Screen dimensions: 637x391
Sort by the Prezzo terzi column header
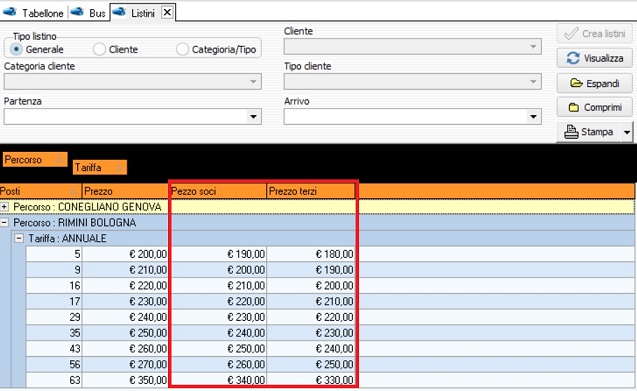click(311, 191)
